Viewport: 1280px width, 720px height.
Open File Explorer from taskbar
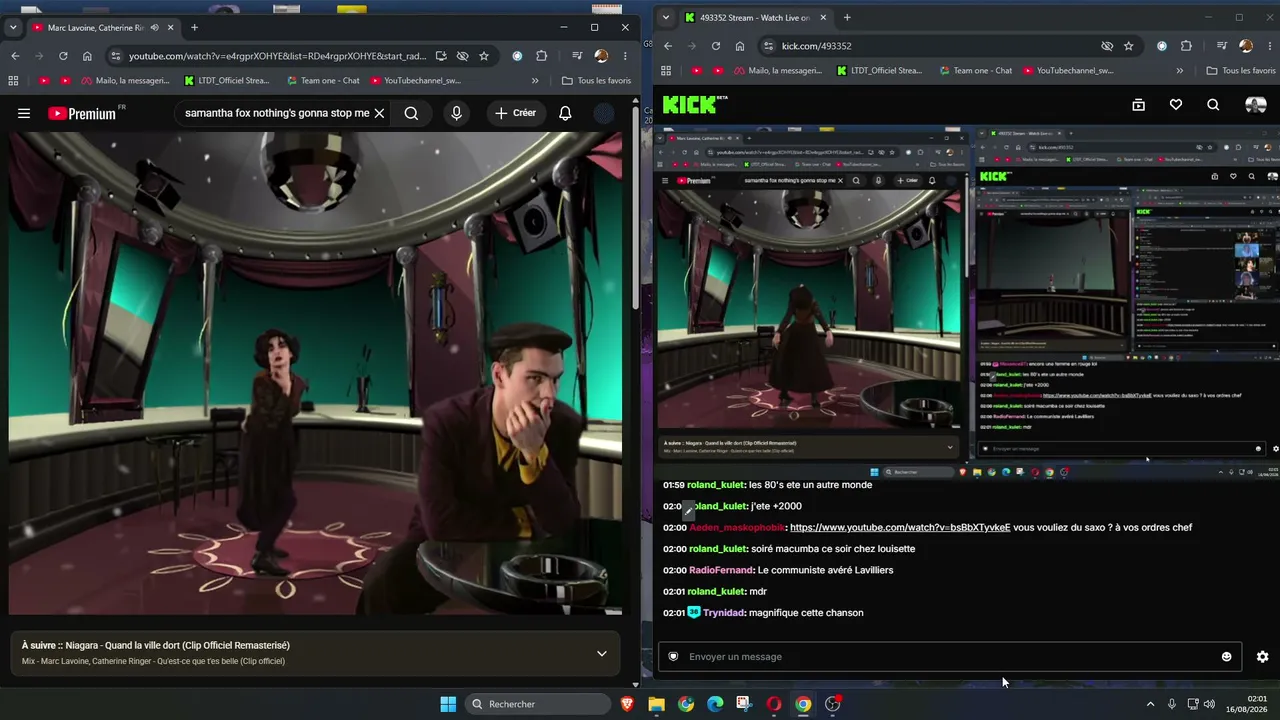656,704
